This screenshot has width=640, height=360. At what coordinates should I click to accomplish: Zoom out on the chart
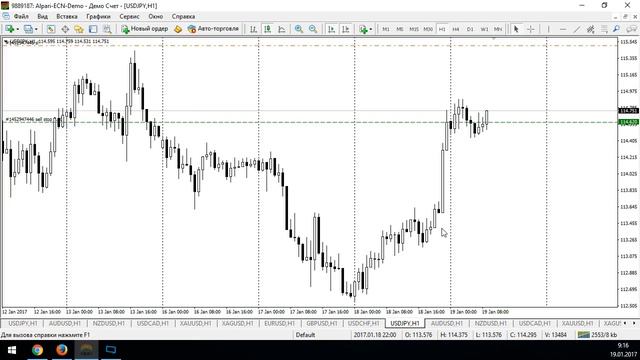[x=313, y=29]
